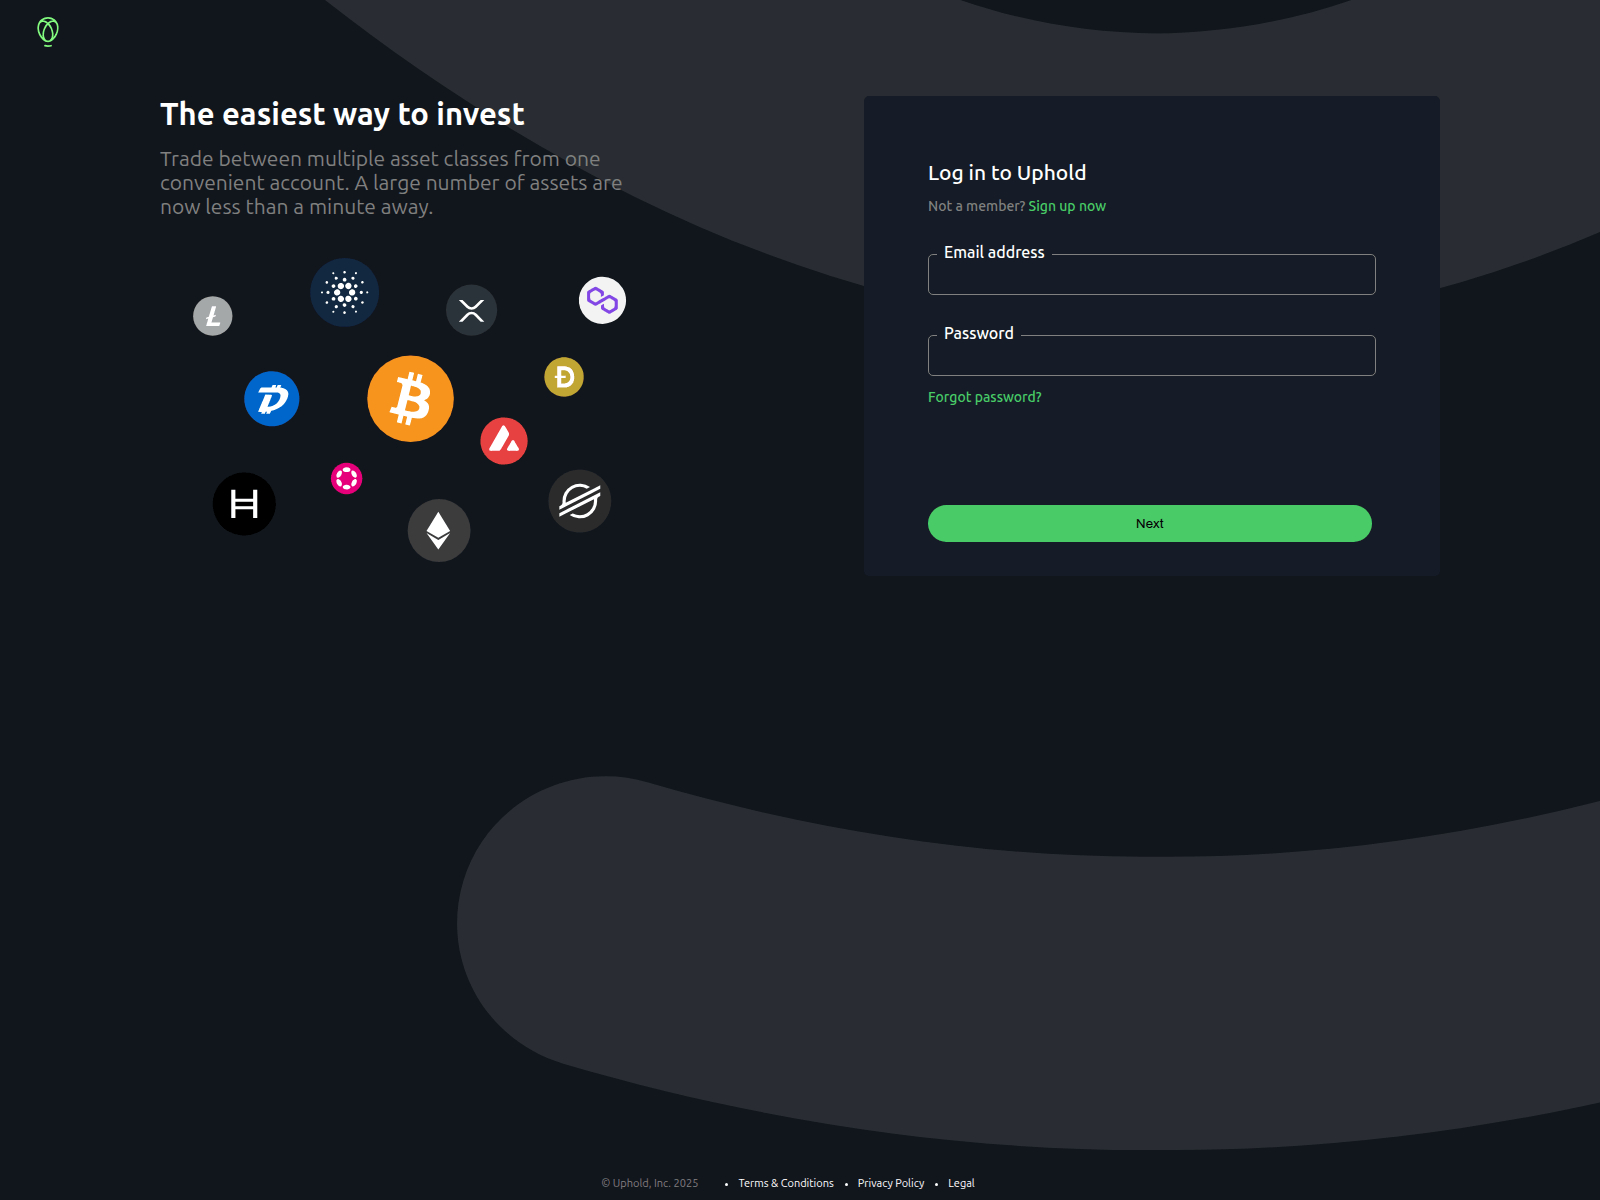Viewport: 1600px width, 1200px height.
Task: Select the Hedera black H icon
Action: [244, 504]
